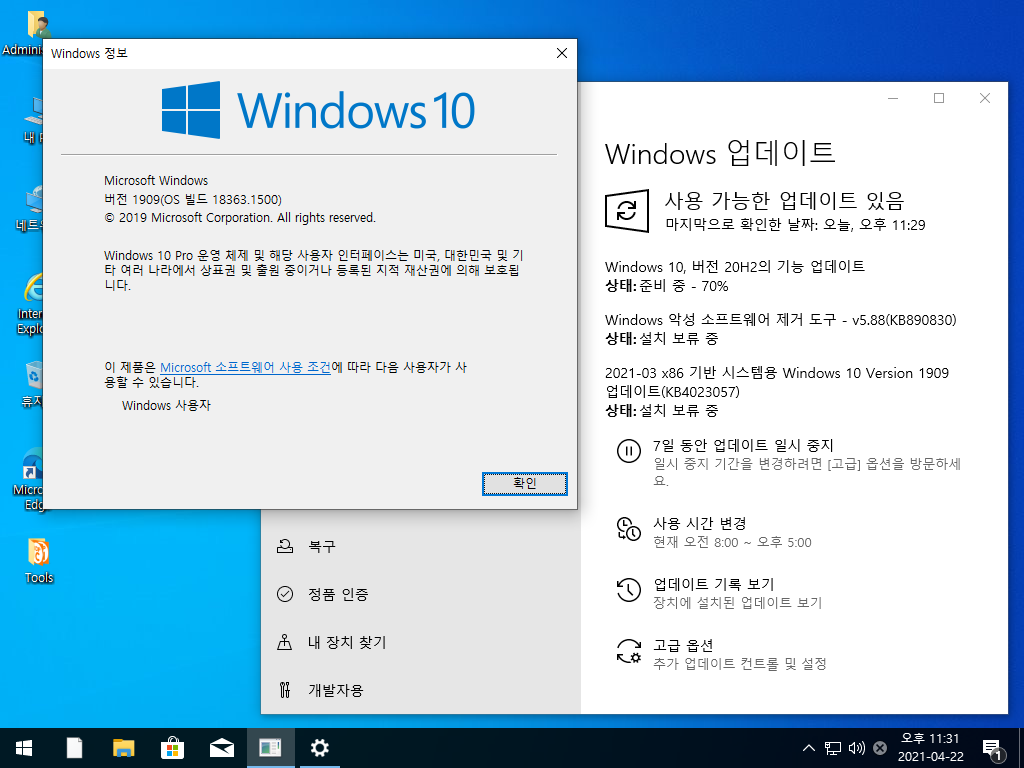This screenshot has height=768, width=1024.
Task: Close the Windows 정보 dialog
Action: 562,53
